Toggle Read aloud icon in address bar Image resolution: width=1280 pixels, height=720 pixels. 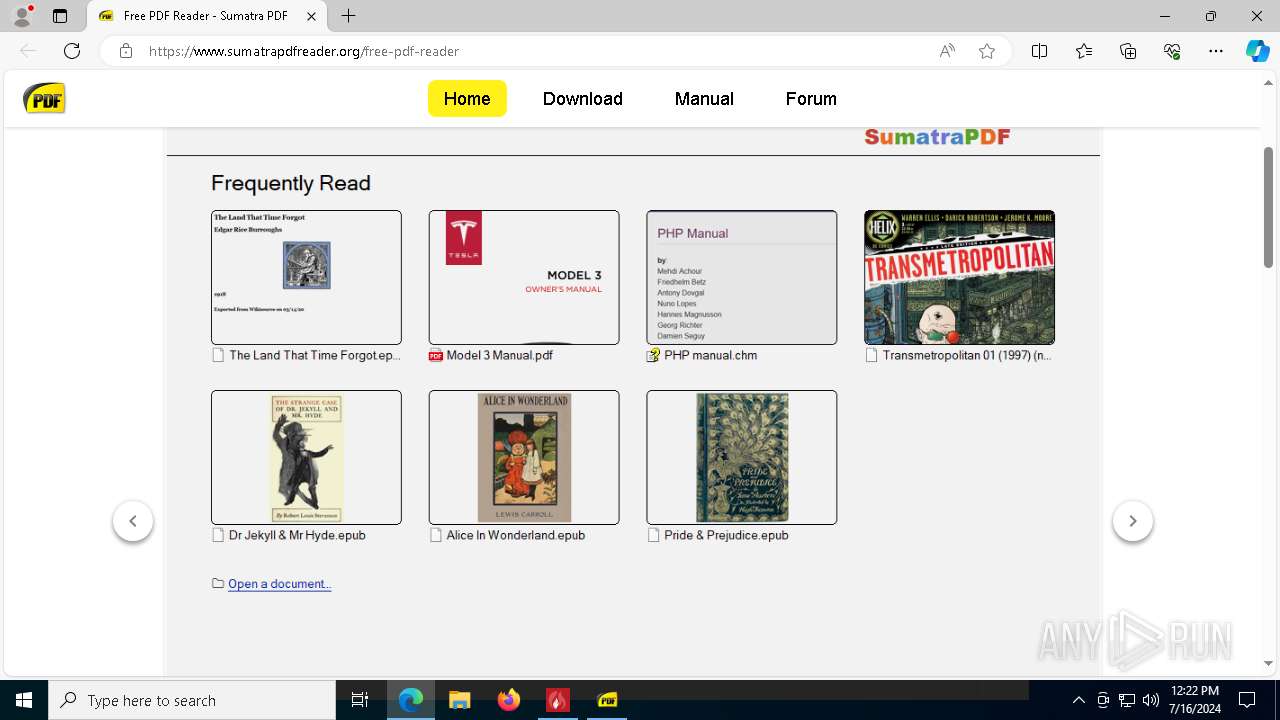click(947, 51)
